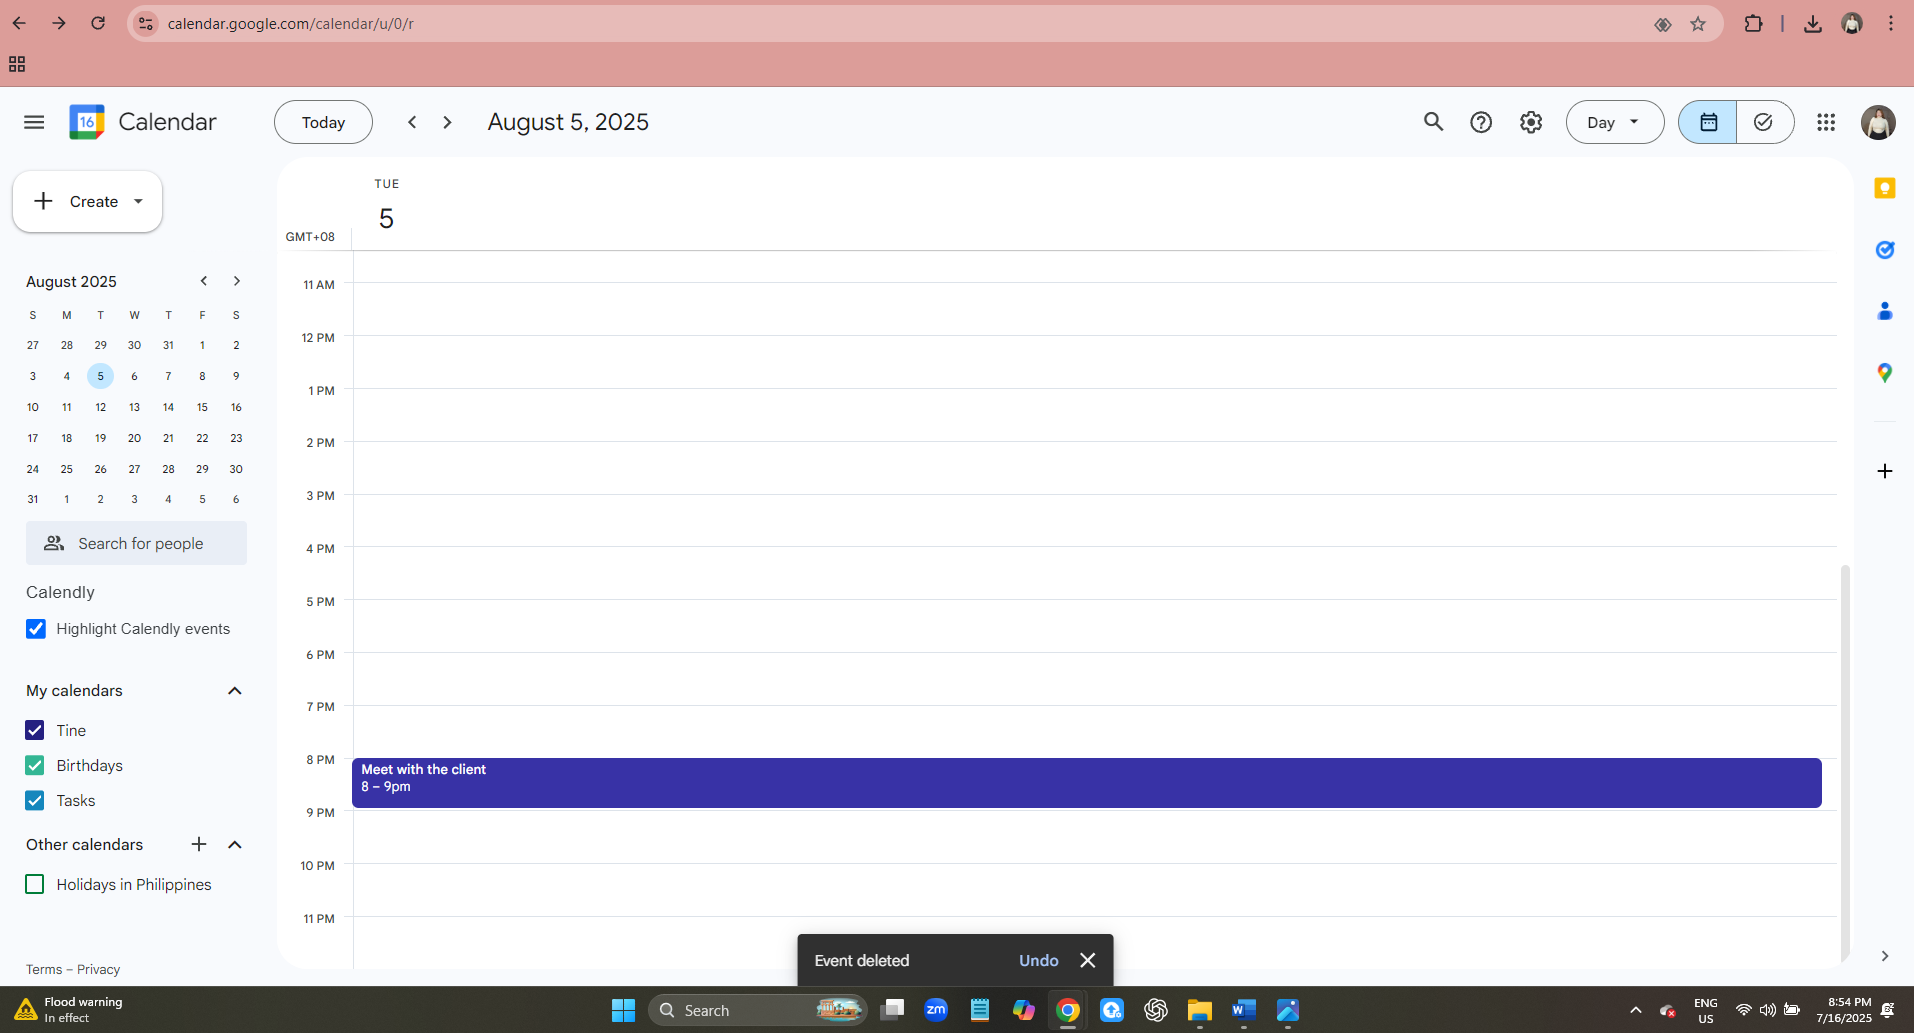Open Google account avatar

(x=1878, y=122)
